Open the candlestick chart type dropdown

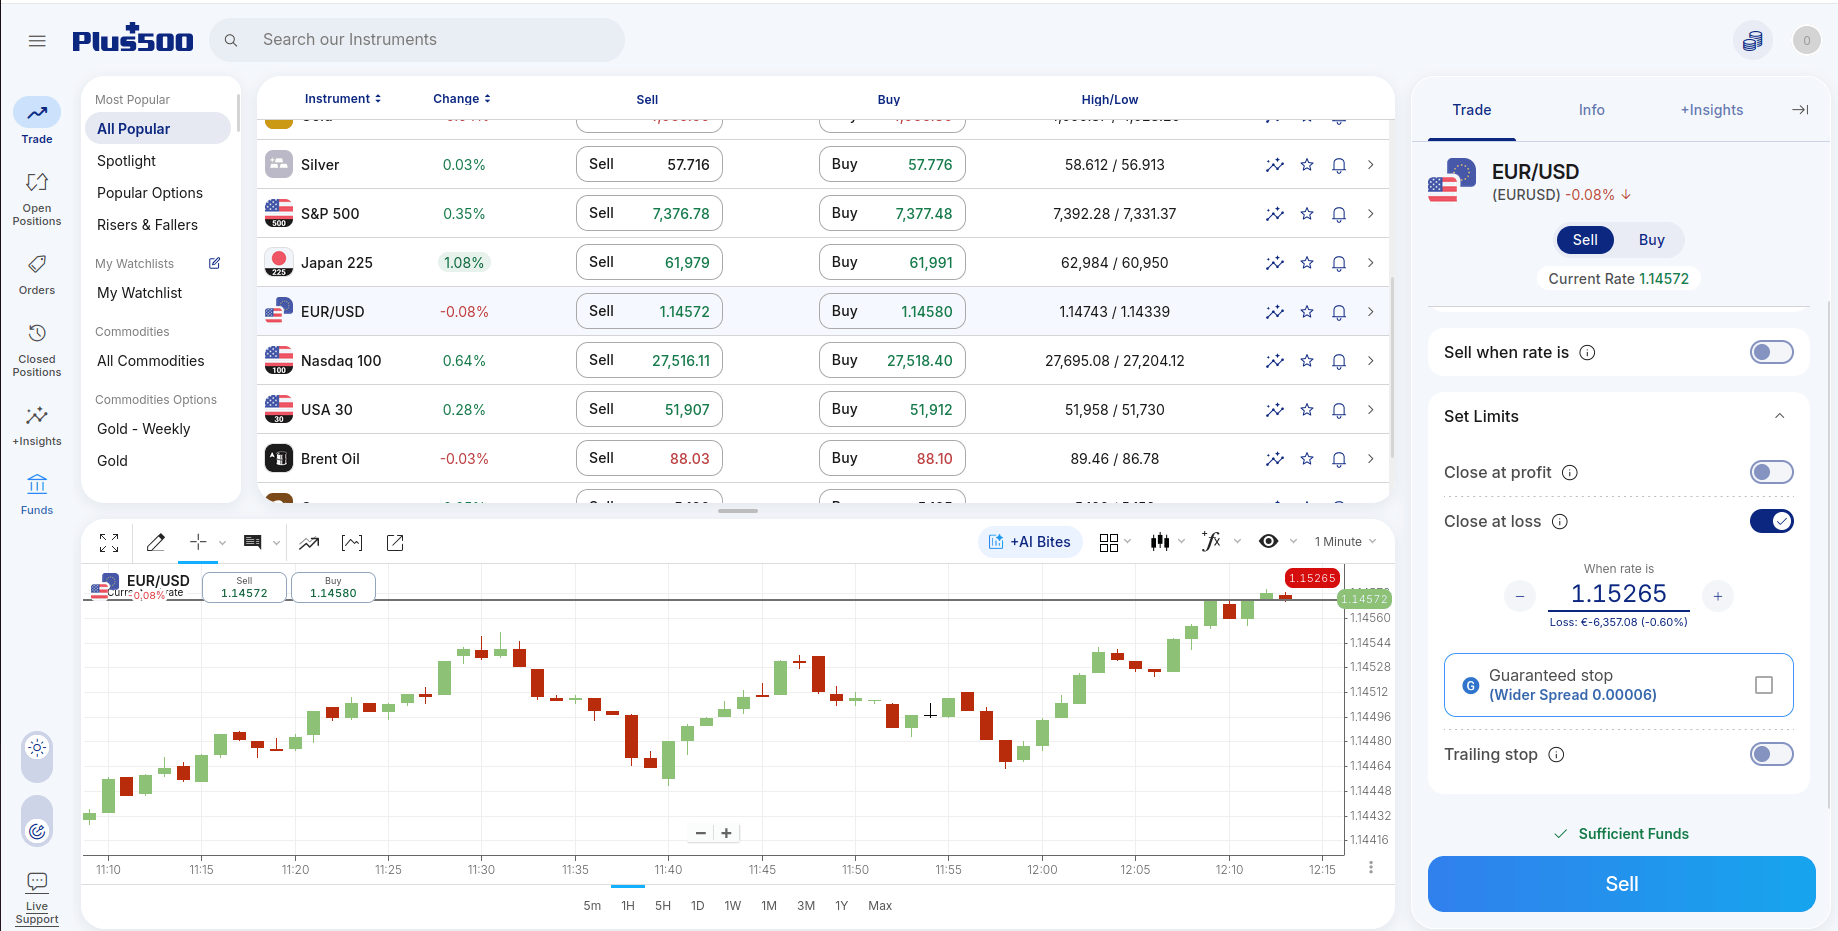pos(1167,542)
